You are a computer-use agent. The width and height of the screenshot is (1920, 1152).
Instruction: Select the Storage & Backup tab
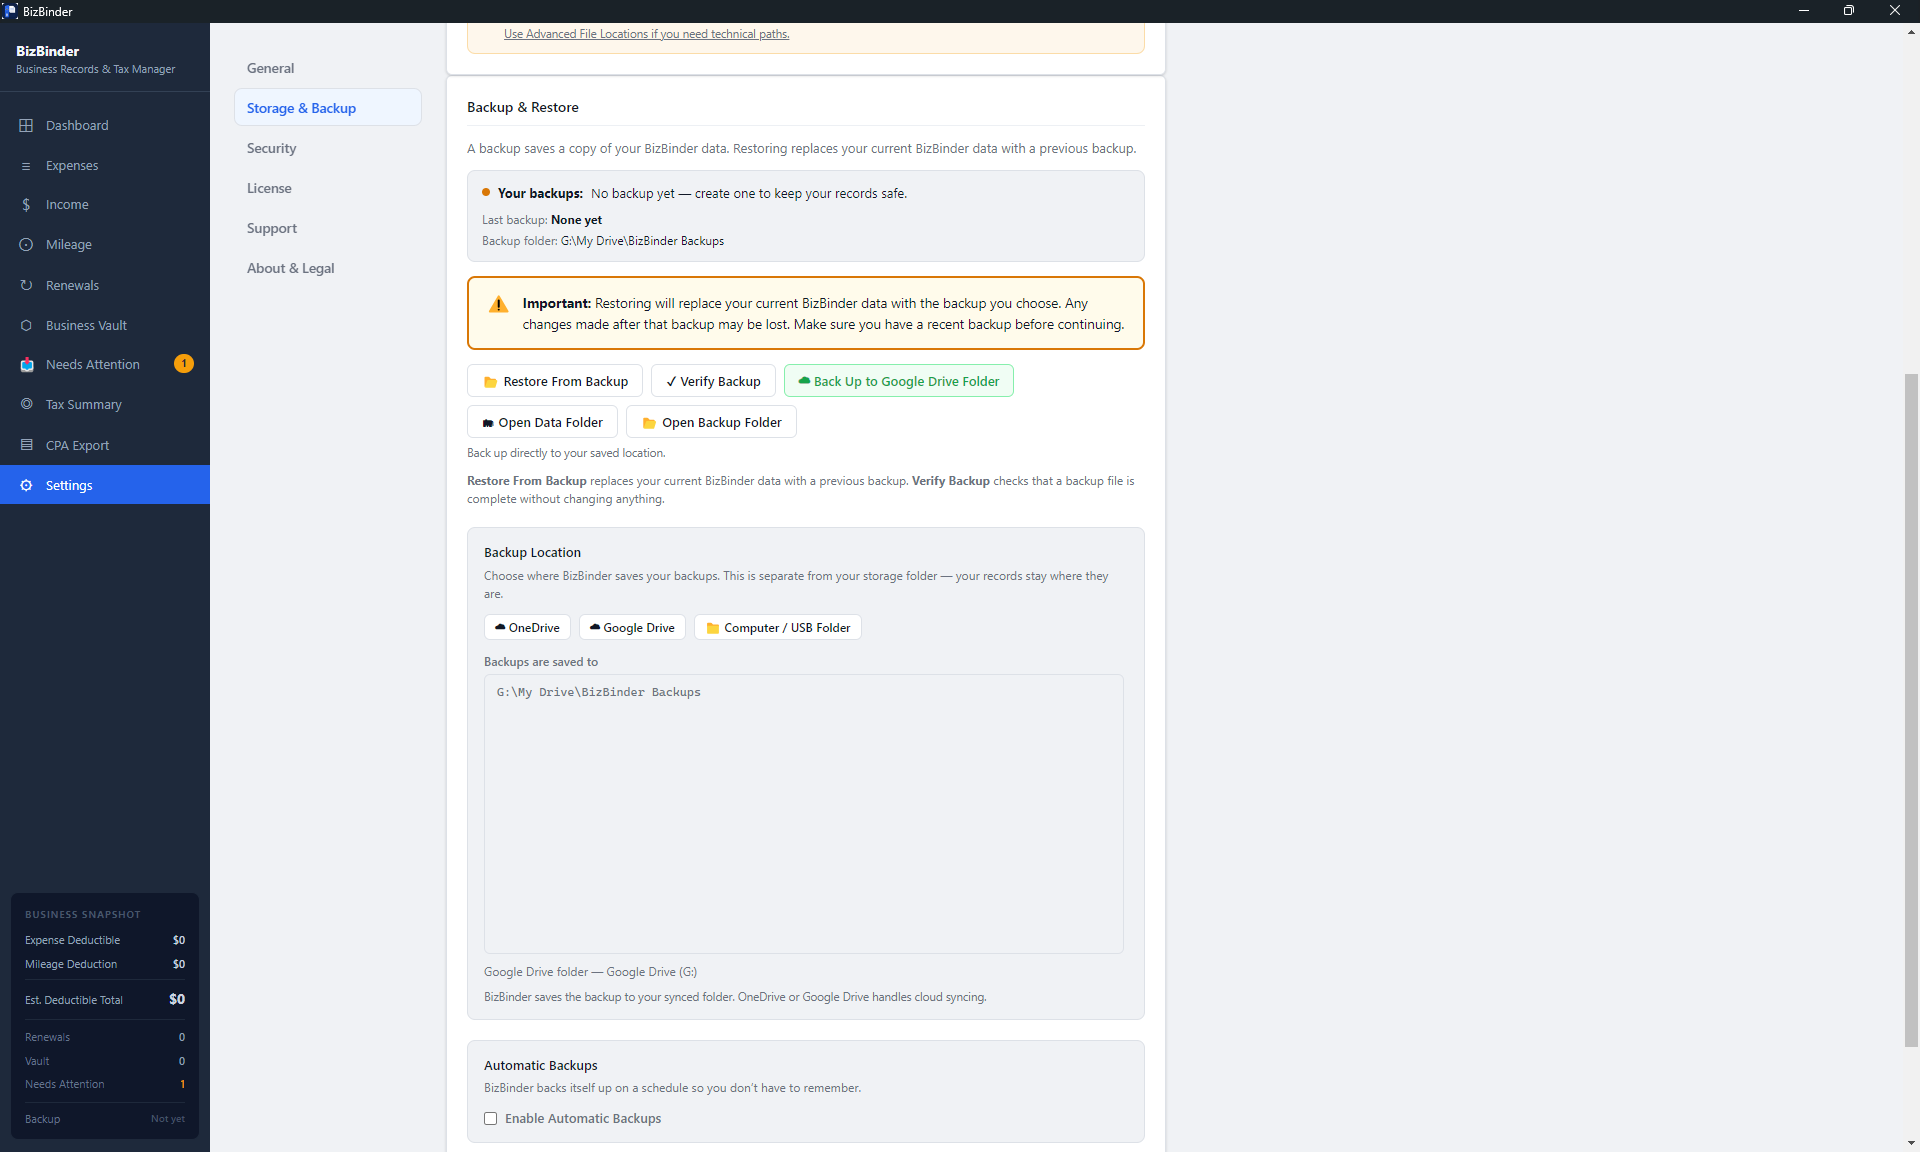(328, 108)
